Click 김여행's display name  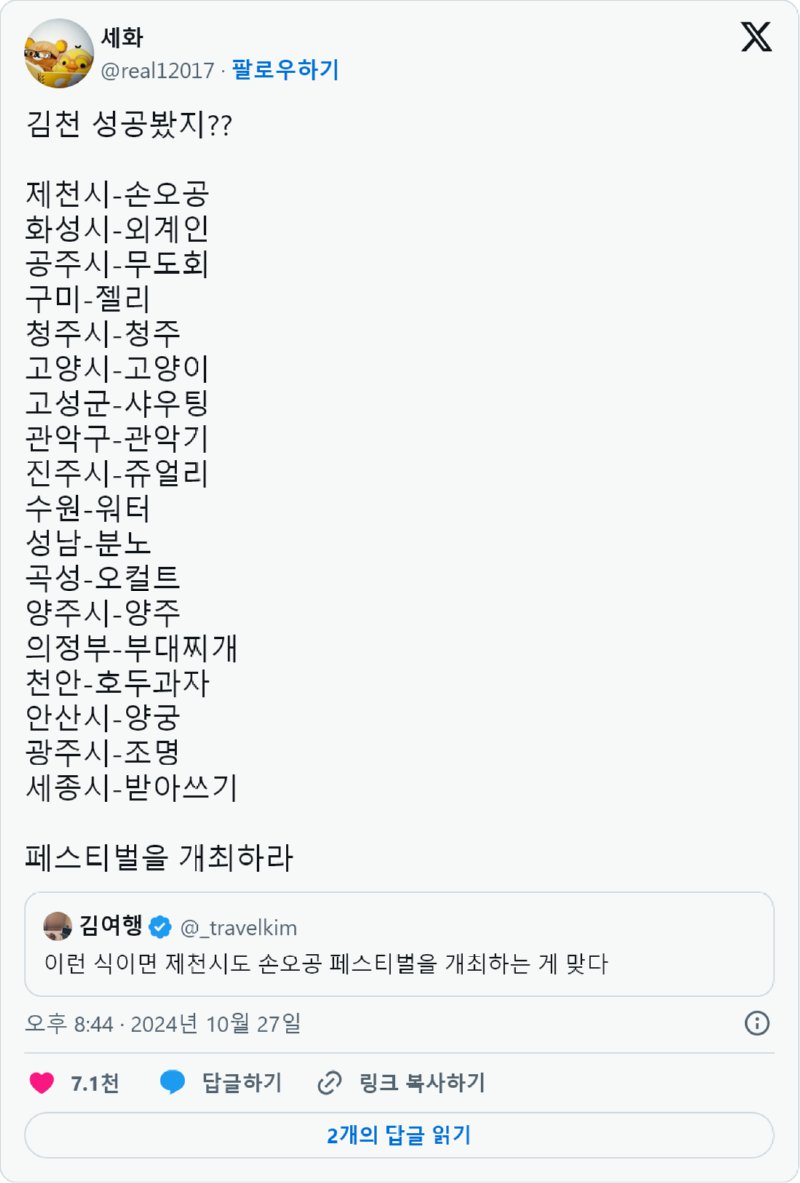point(110,925)
